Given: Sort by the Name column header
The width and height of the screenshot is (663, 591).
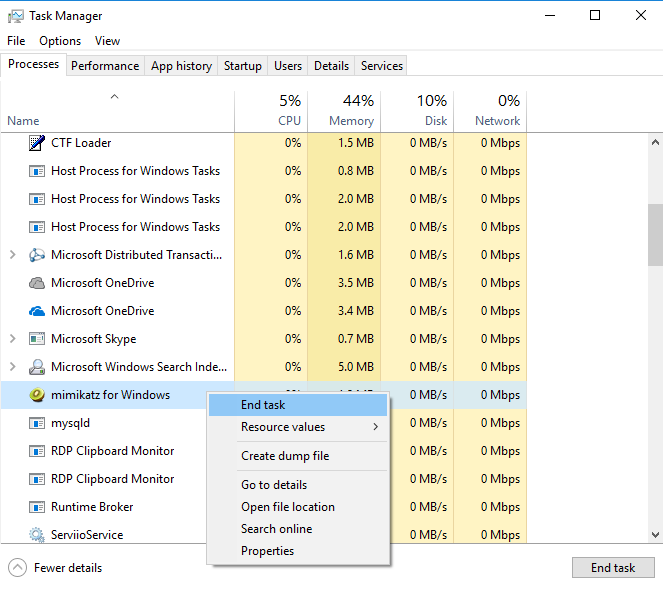Looking at the screenshot, I should [x=118, y=111].
